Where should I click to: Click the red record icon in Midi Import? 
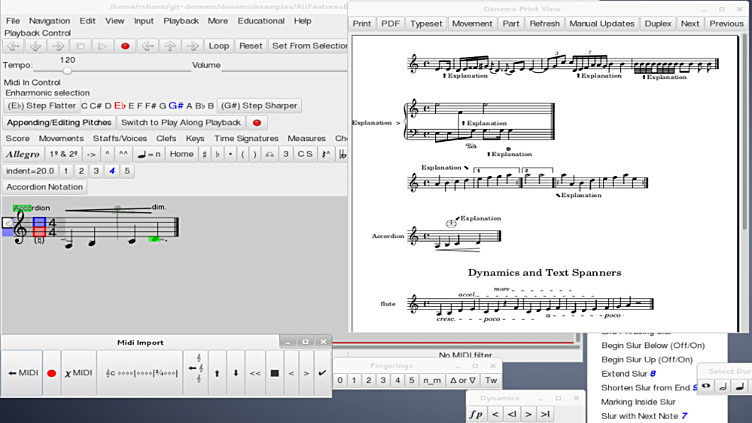coord(52,373)
